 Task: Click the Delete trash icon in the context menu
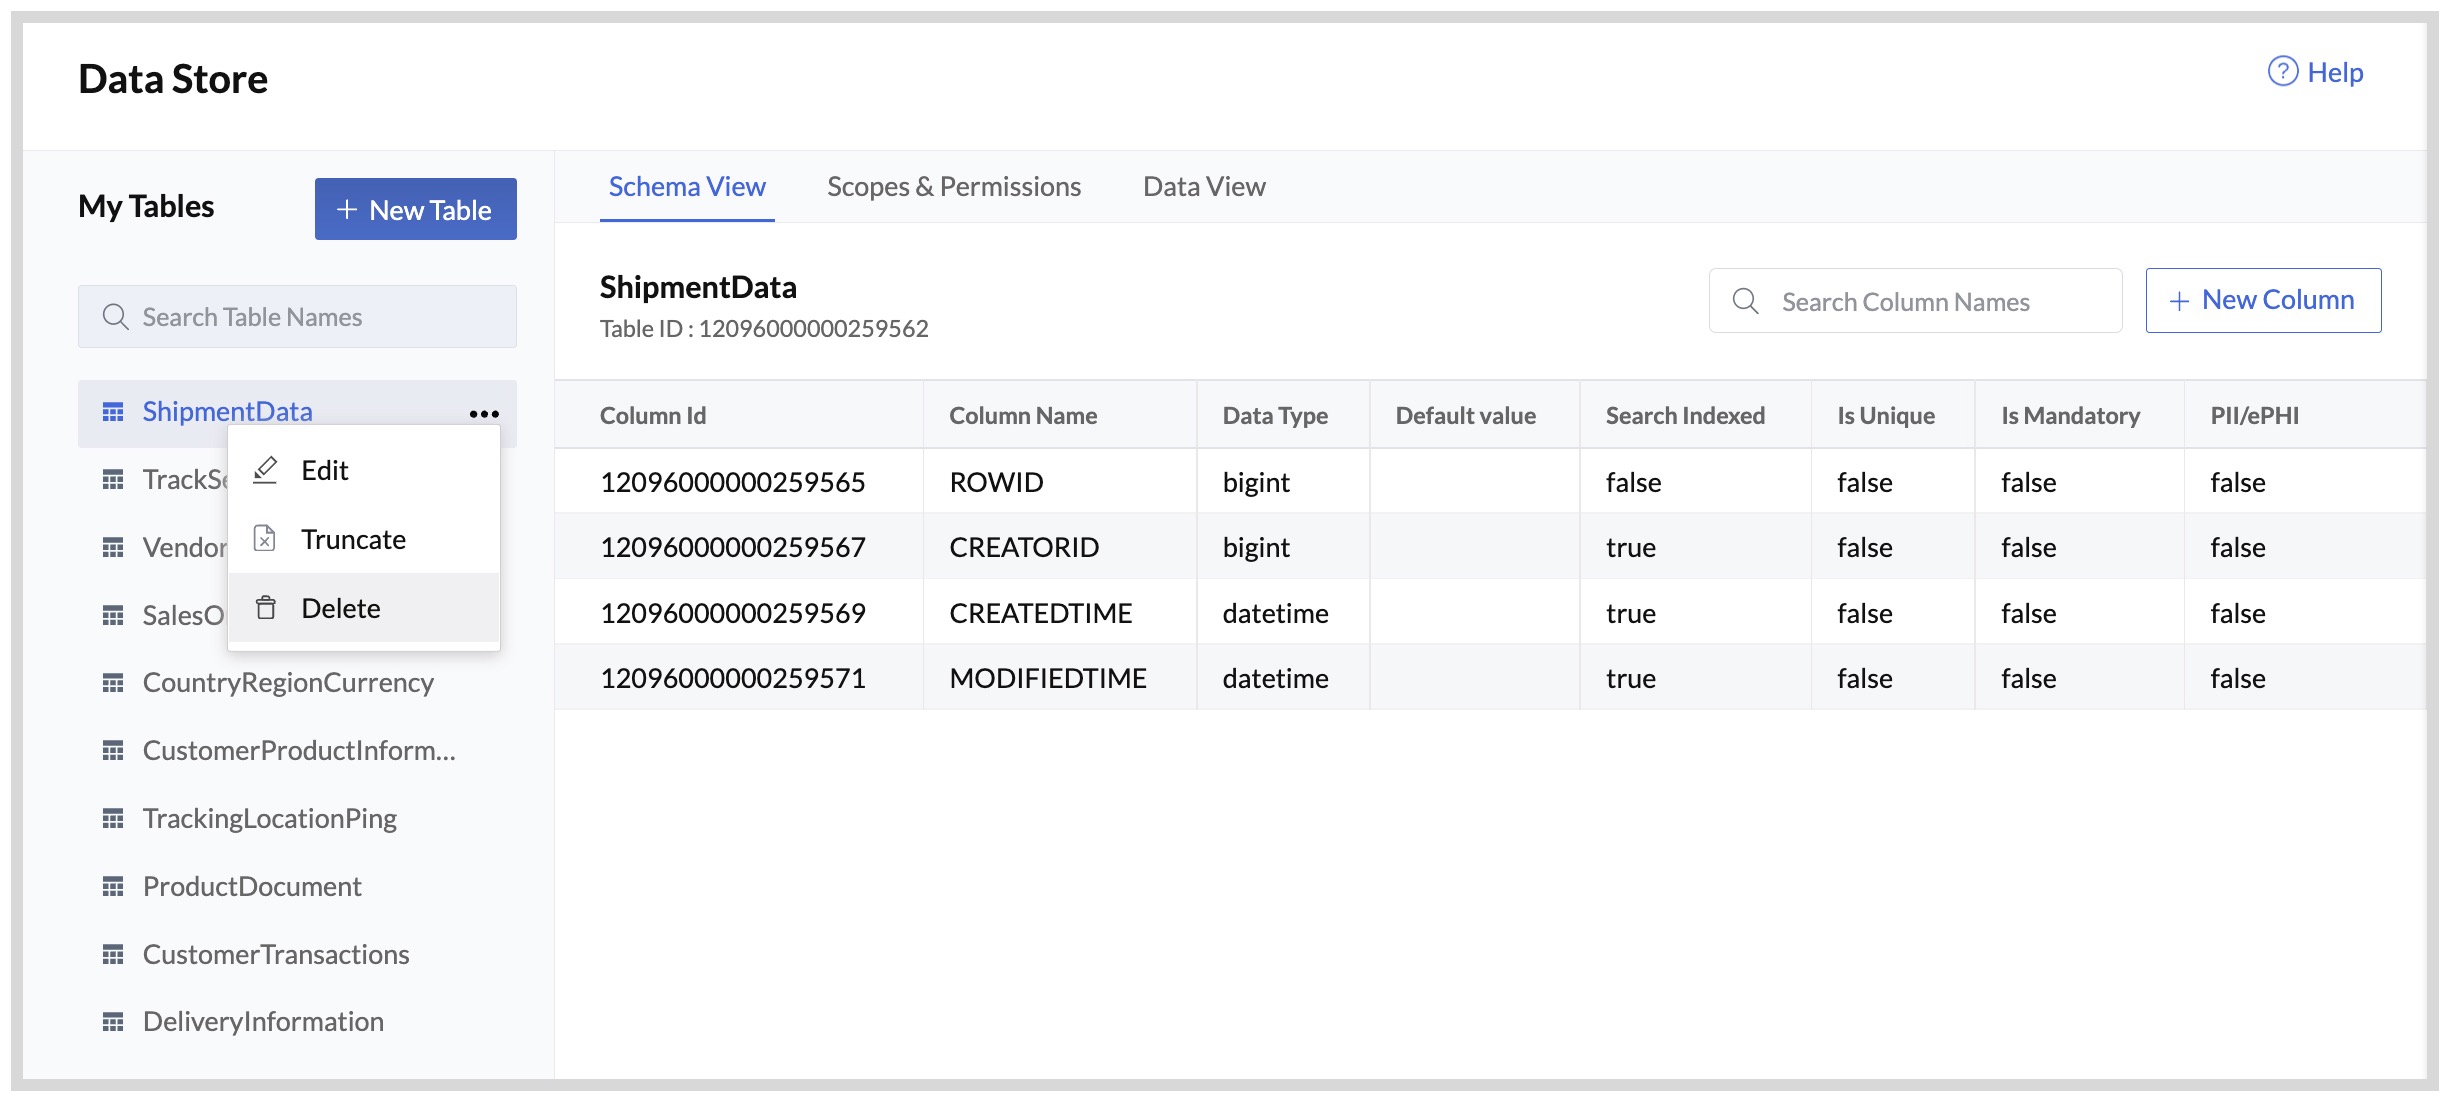(266, 607)
